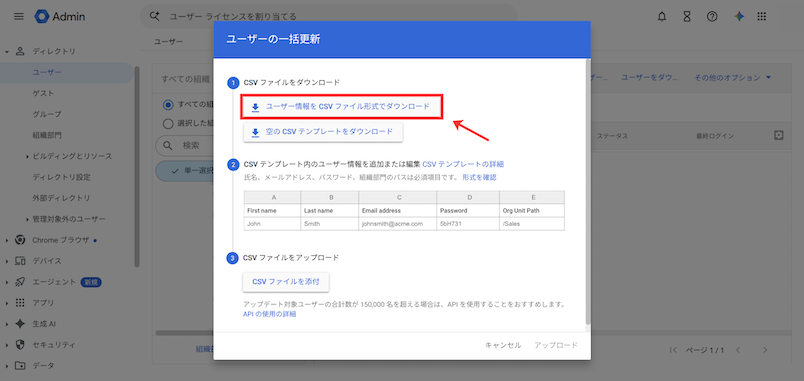
Task: Select the all organizations radio button
Action: (168, 105)
